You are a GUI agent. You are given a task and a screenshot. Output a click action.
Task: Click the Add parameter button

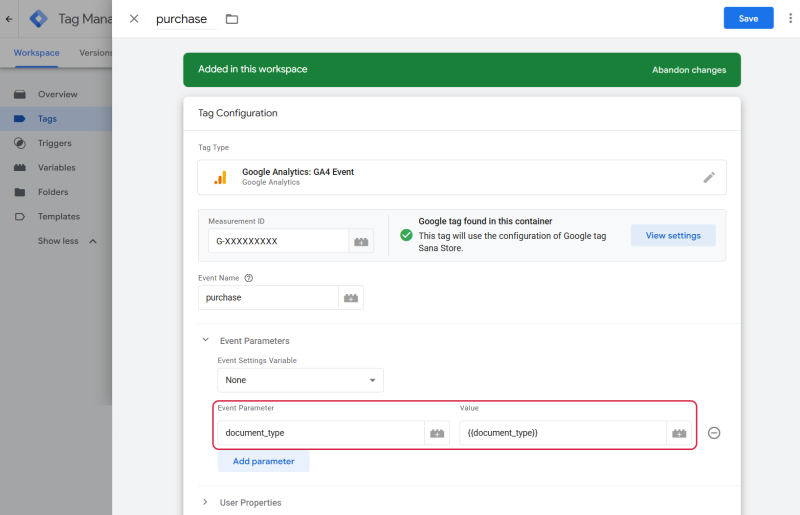point(263,461)
